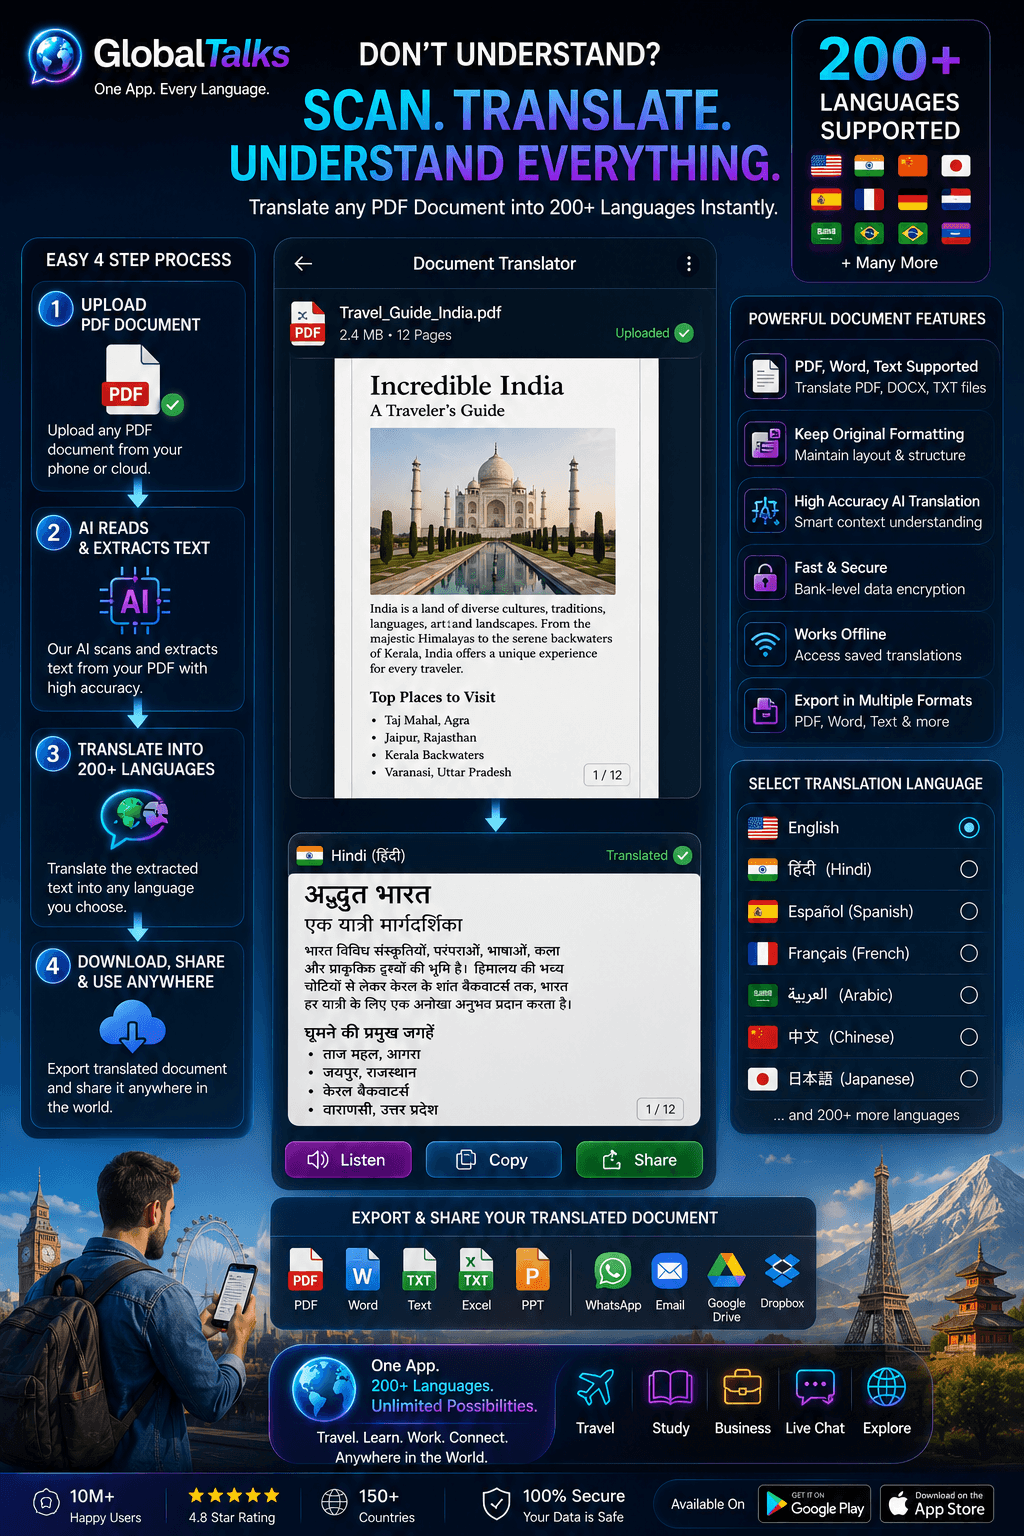Viewport: 1024px width, 1536px height.
Task: Click the '+ Many More' languages text
Action: click(890, 263)
